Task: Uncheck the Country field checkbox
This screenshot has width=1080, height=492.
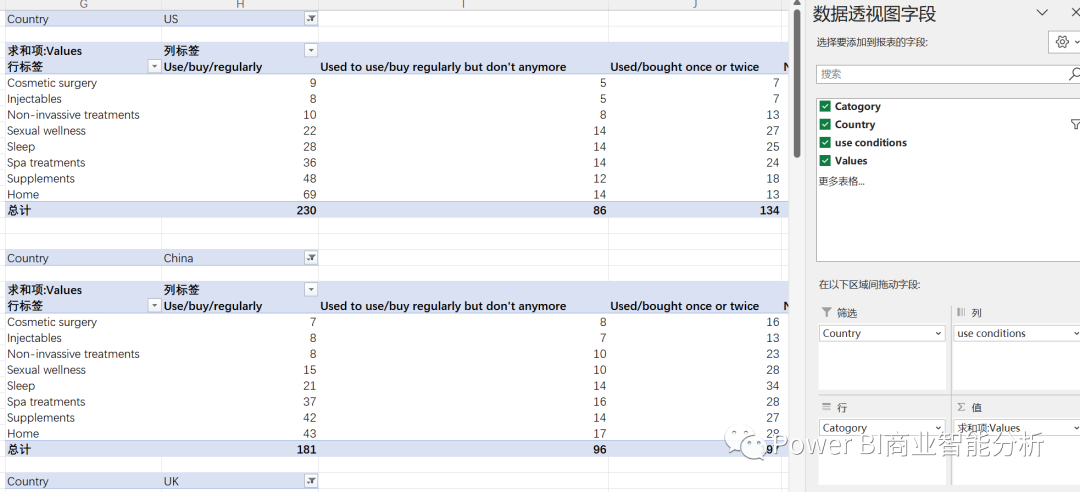Action: tap(825, 124)
